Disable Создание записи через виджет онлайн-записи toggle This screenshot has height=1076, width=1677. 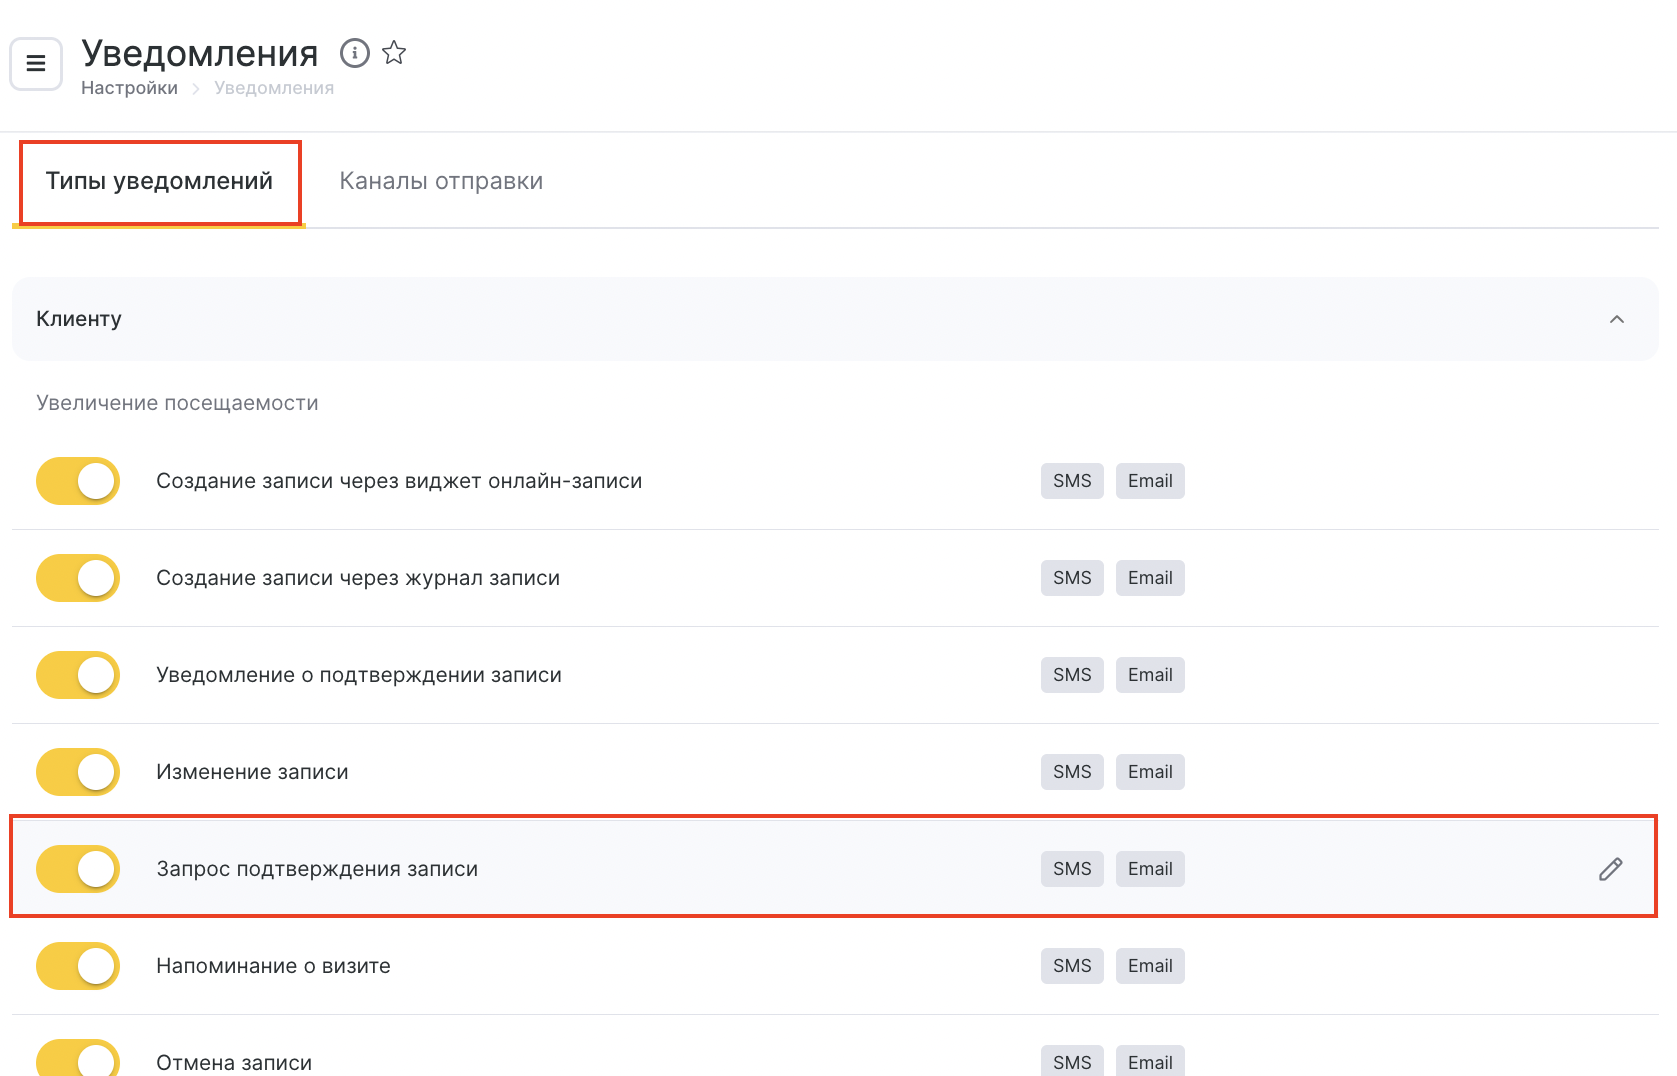pos(78,481)
